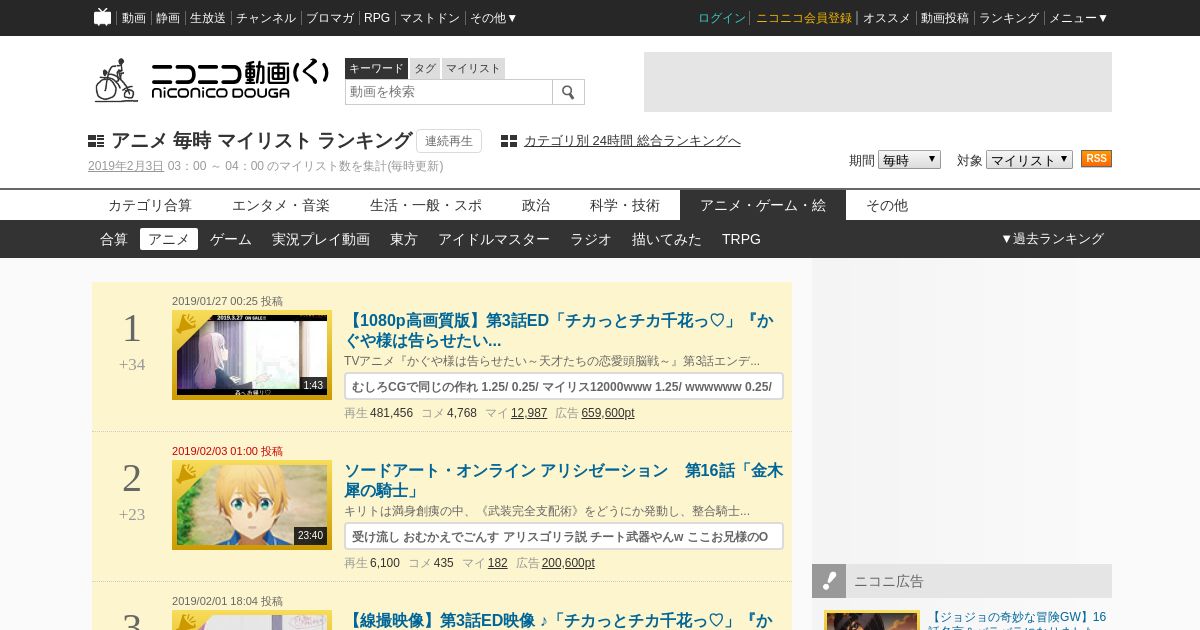Screen dimensions: 1200x630
Task: Open 【線撮映像】第3話ED映像 title link
Action: 559,621
